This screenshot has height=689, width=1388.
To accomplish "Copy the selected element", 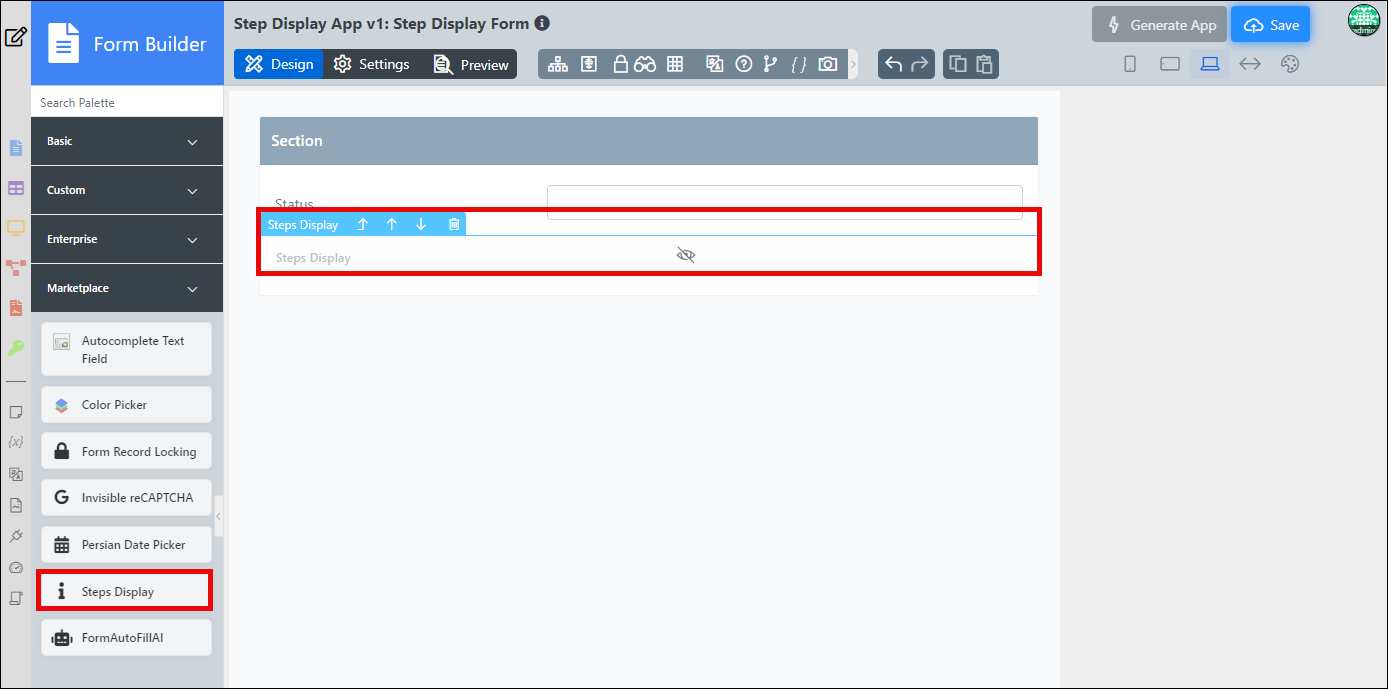I will click(x=958, y=64).
